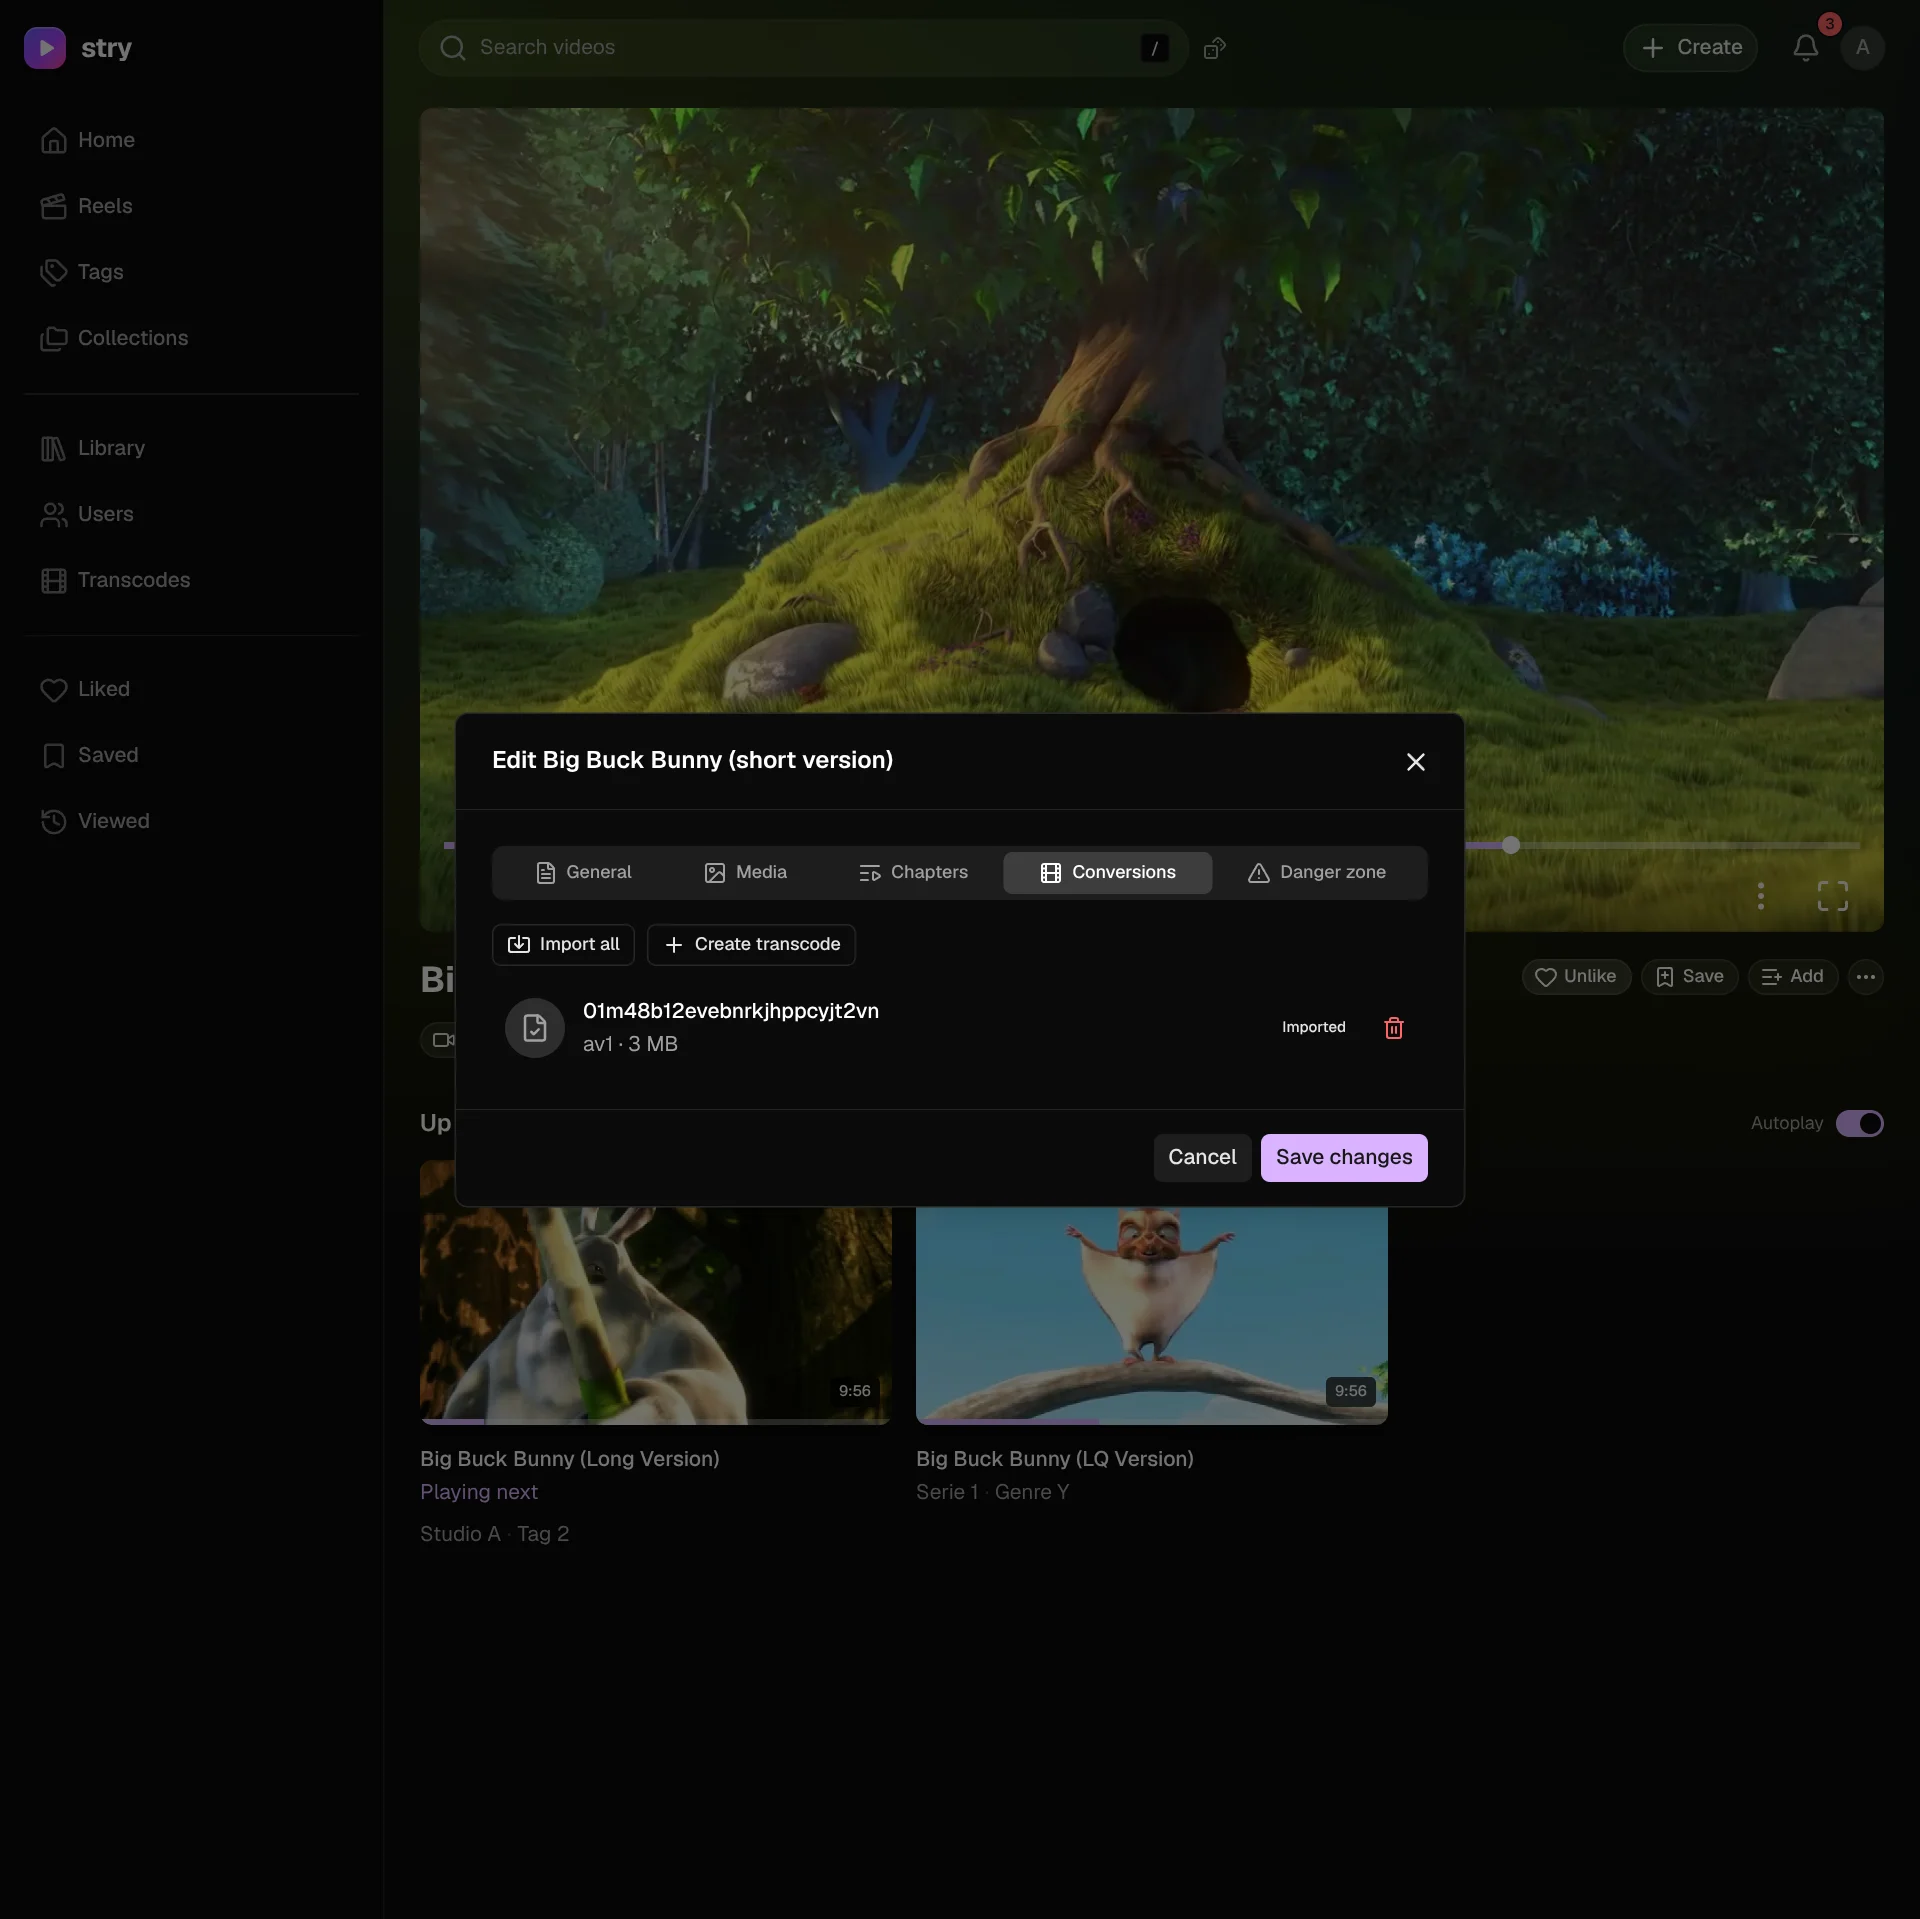Go to Home in the sidebar
The image size is (1920, 1919).
pos(191,140)
